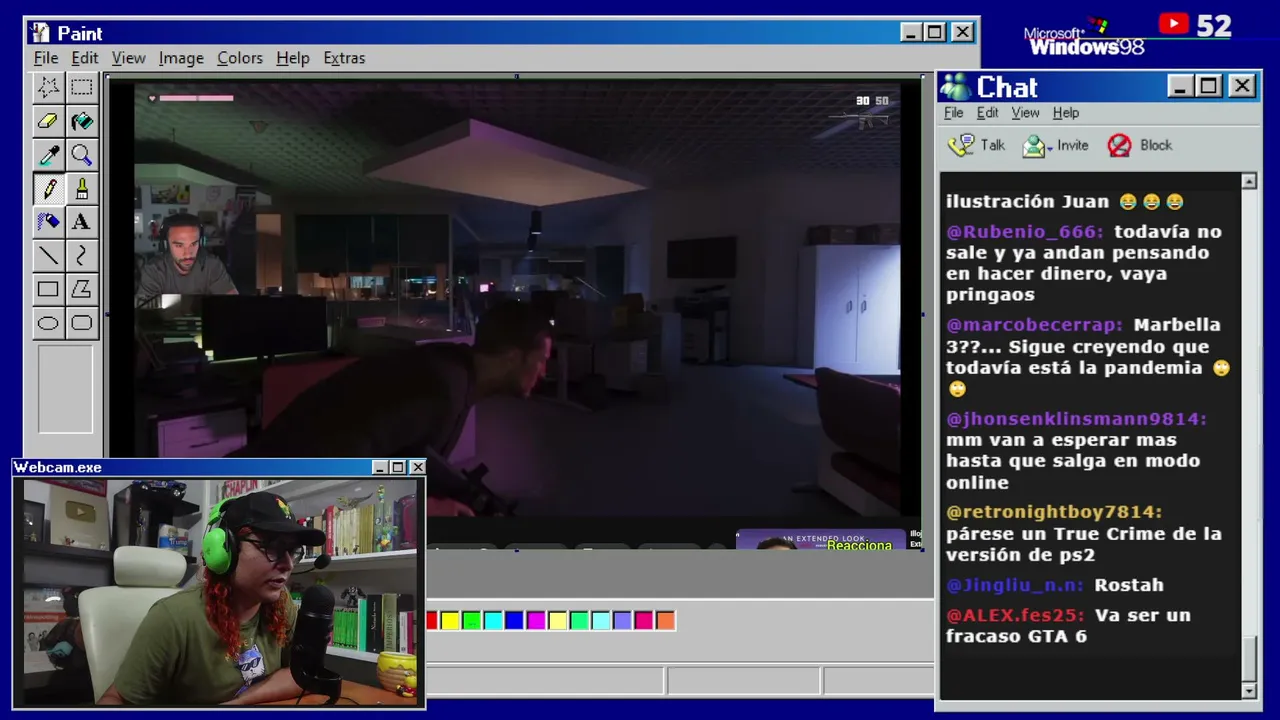
Task: Click the chat scrollbar down arrow
Action: click(x=1249, y=691)
